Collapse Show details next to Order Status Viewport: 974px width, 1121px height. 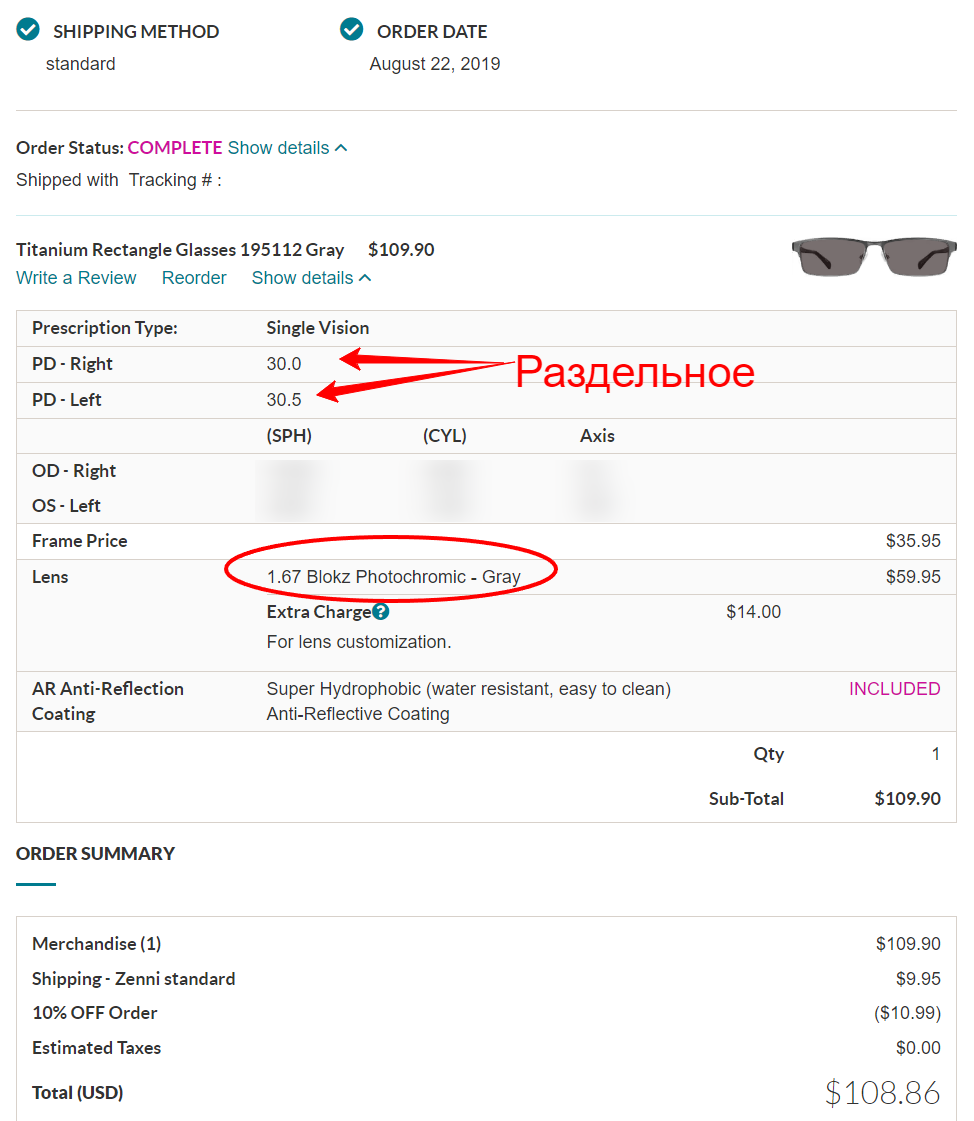pyautogui.click(x=288, y=148)
